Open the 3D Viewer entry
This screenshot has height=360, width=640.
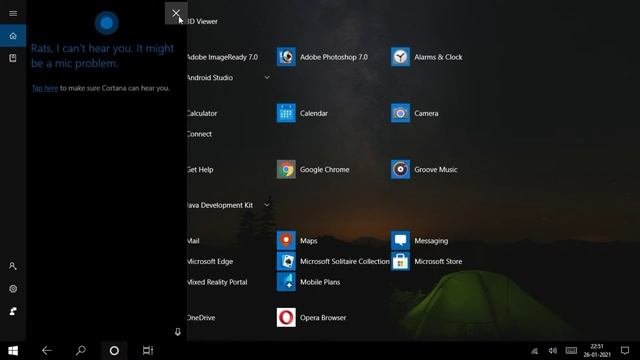tap(202, 21)
